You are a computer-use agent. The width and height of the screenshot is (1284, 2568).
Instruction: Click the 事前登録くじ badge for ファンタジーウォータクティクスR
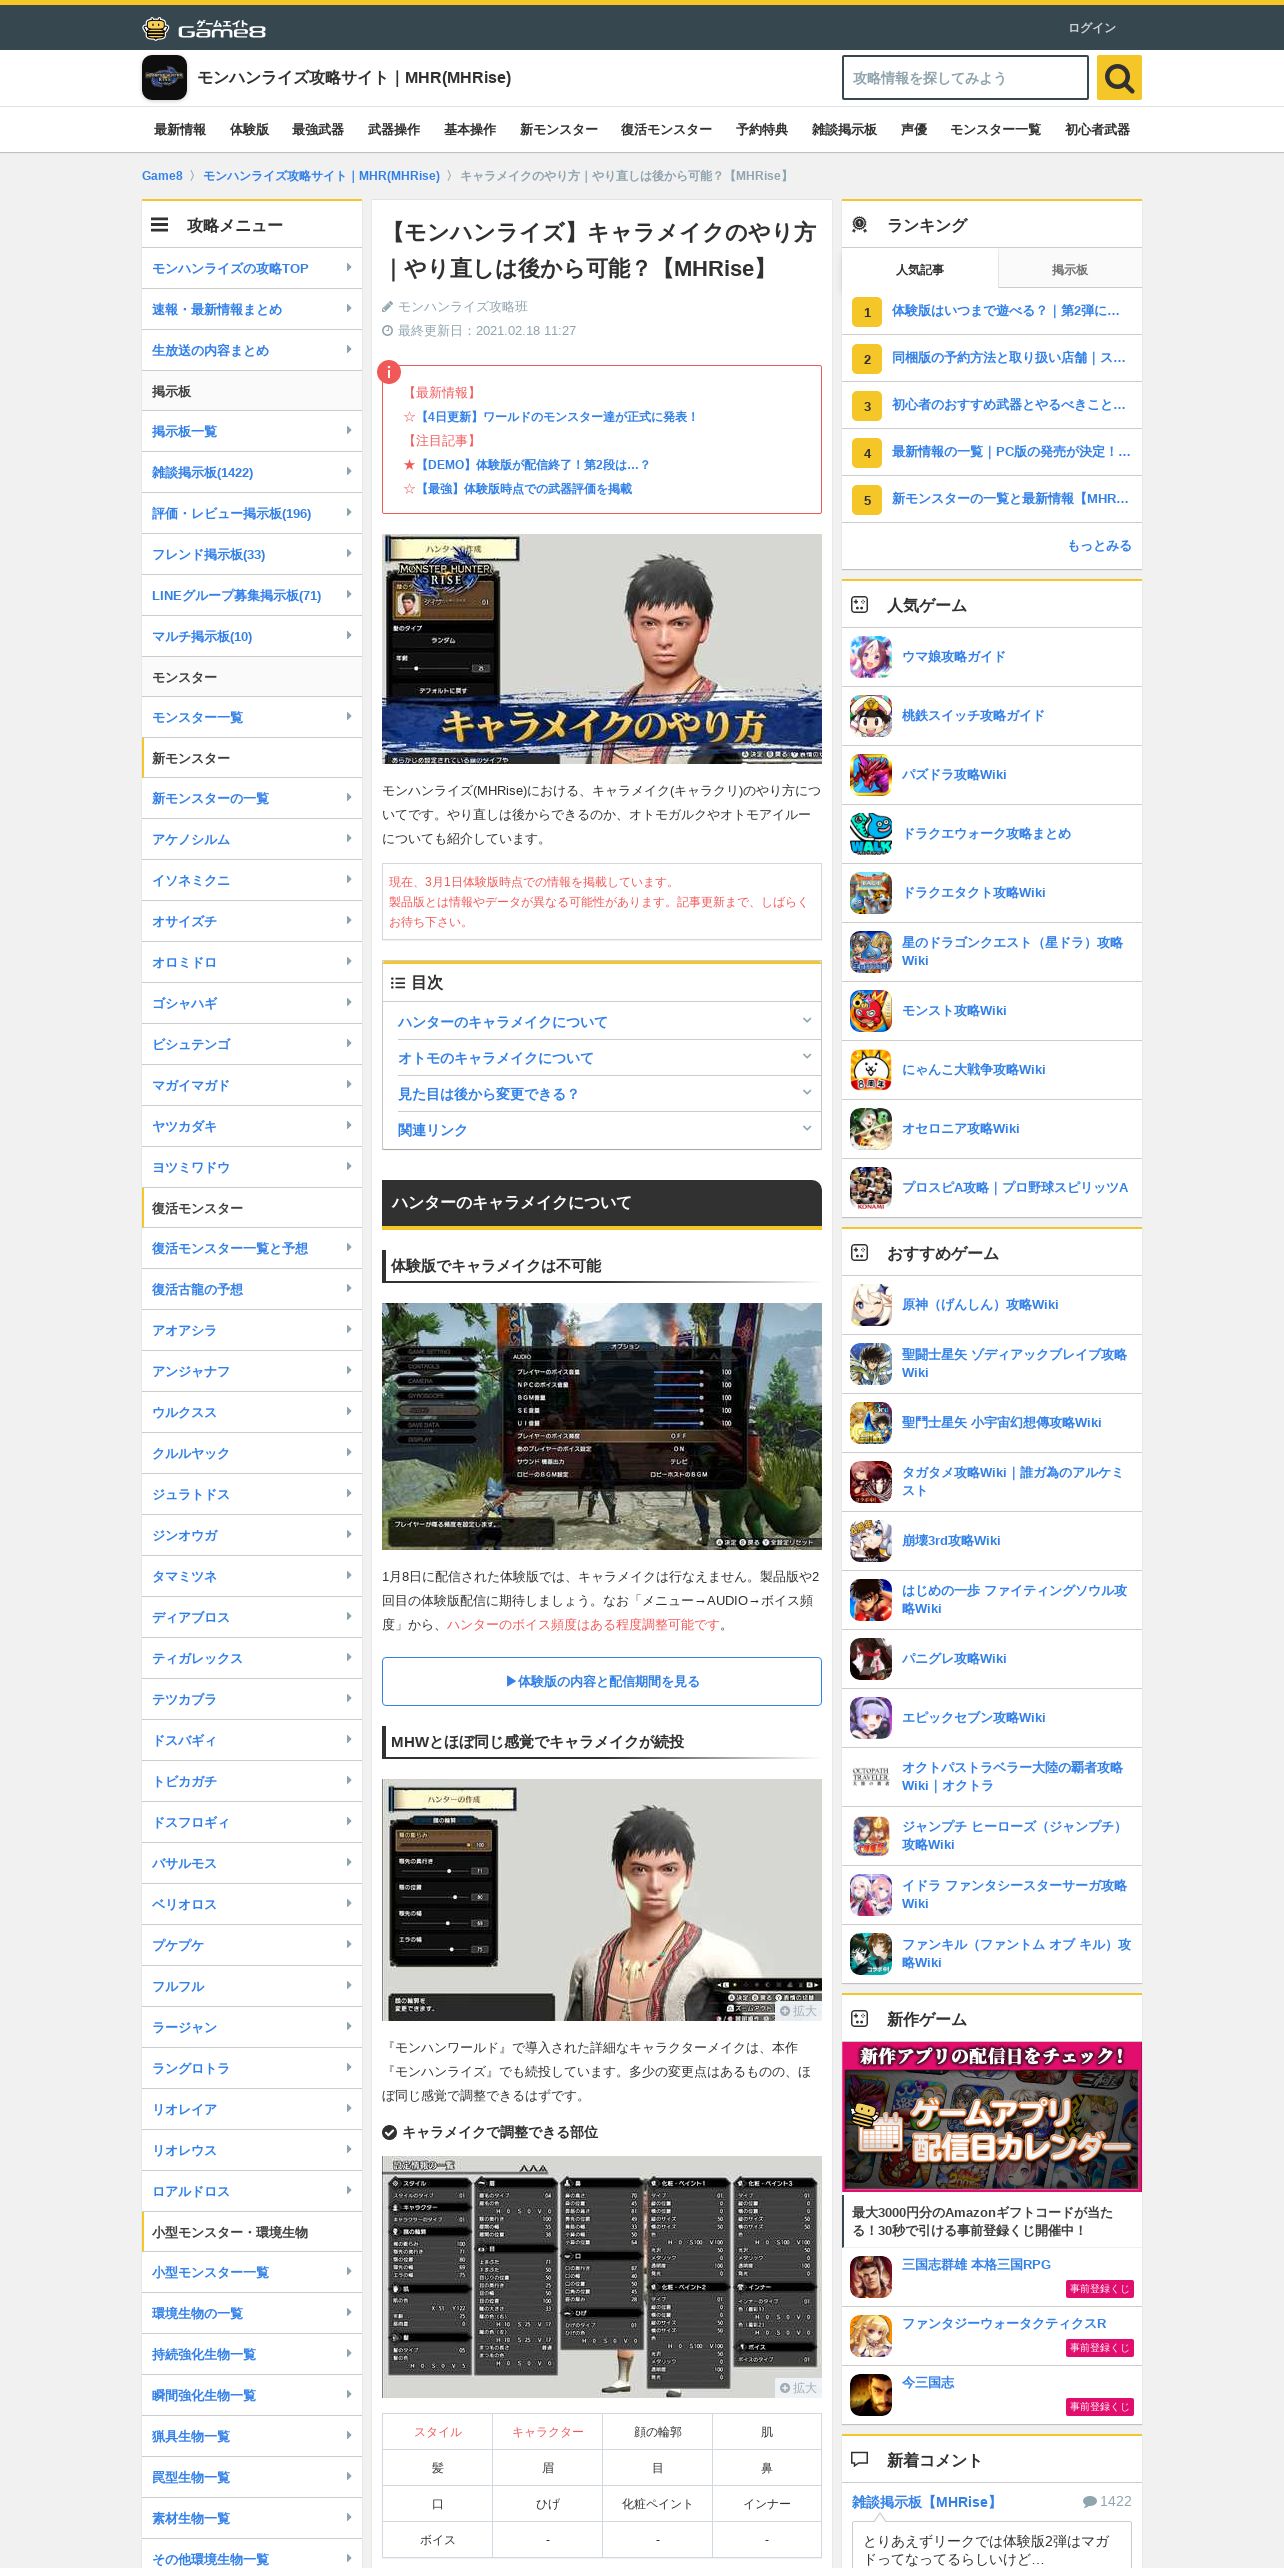(1100, 2348)
